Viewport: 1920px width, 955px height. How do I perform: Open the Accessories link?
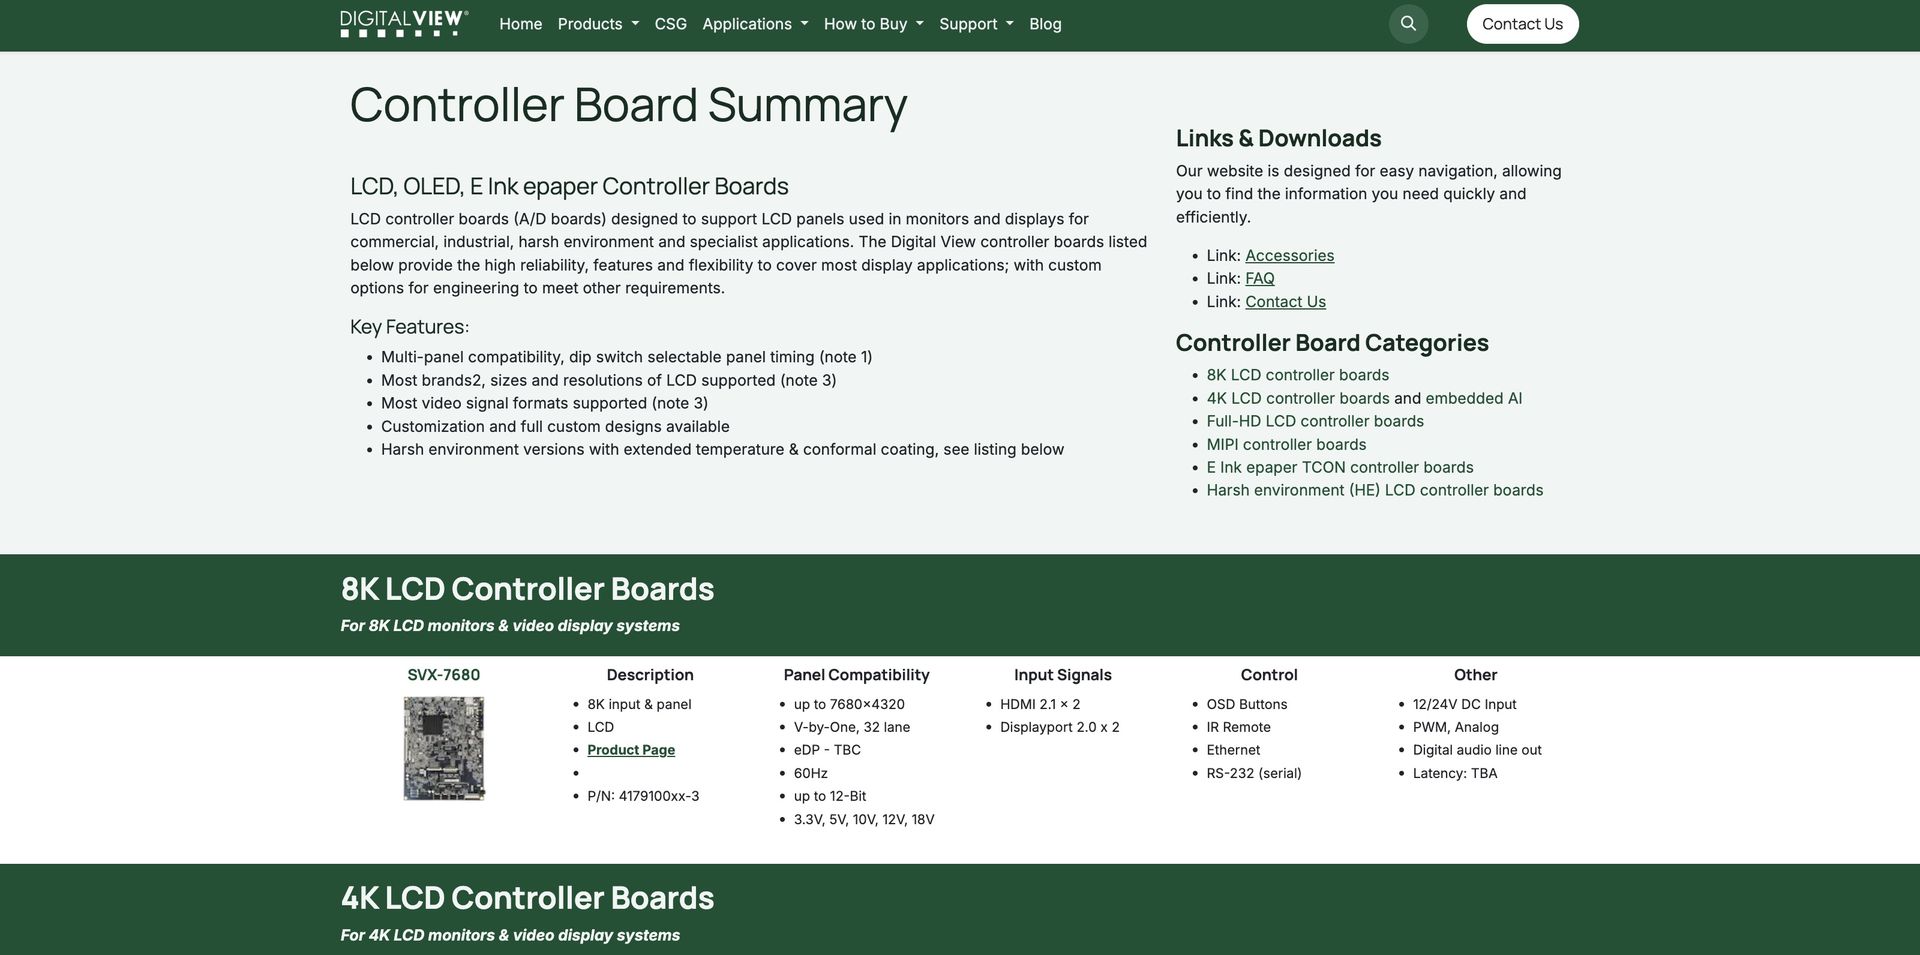tap(1289, 256)
